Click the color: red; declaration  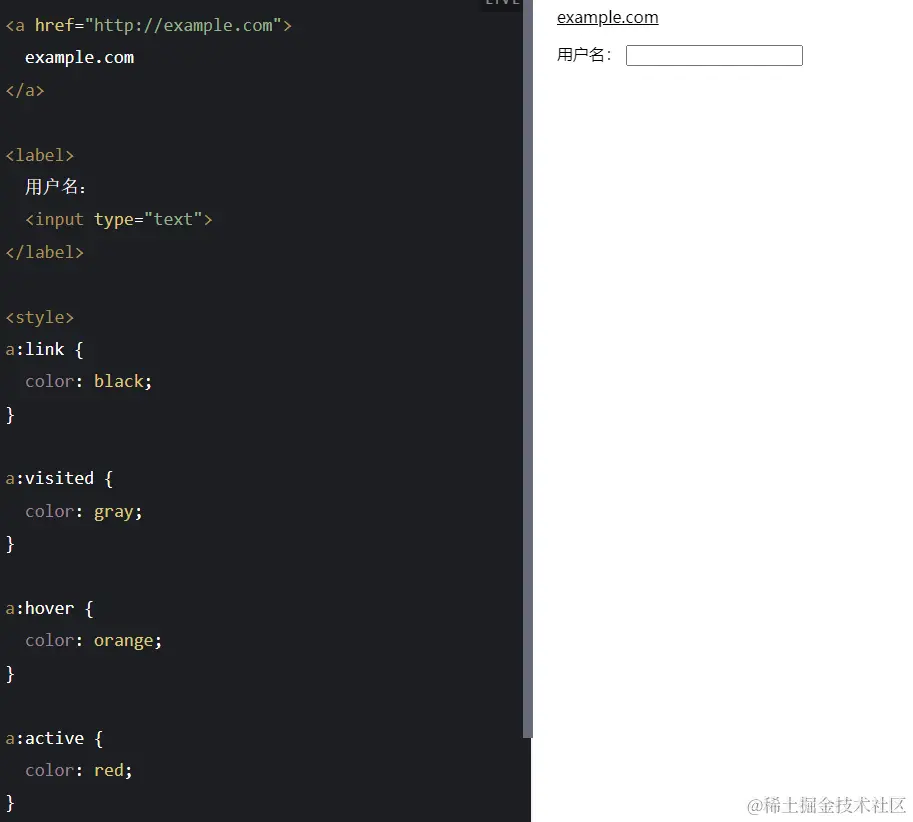pos(79,771)
